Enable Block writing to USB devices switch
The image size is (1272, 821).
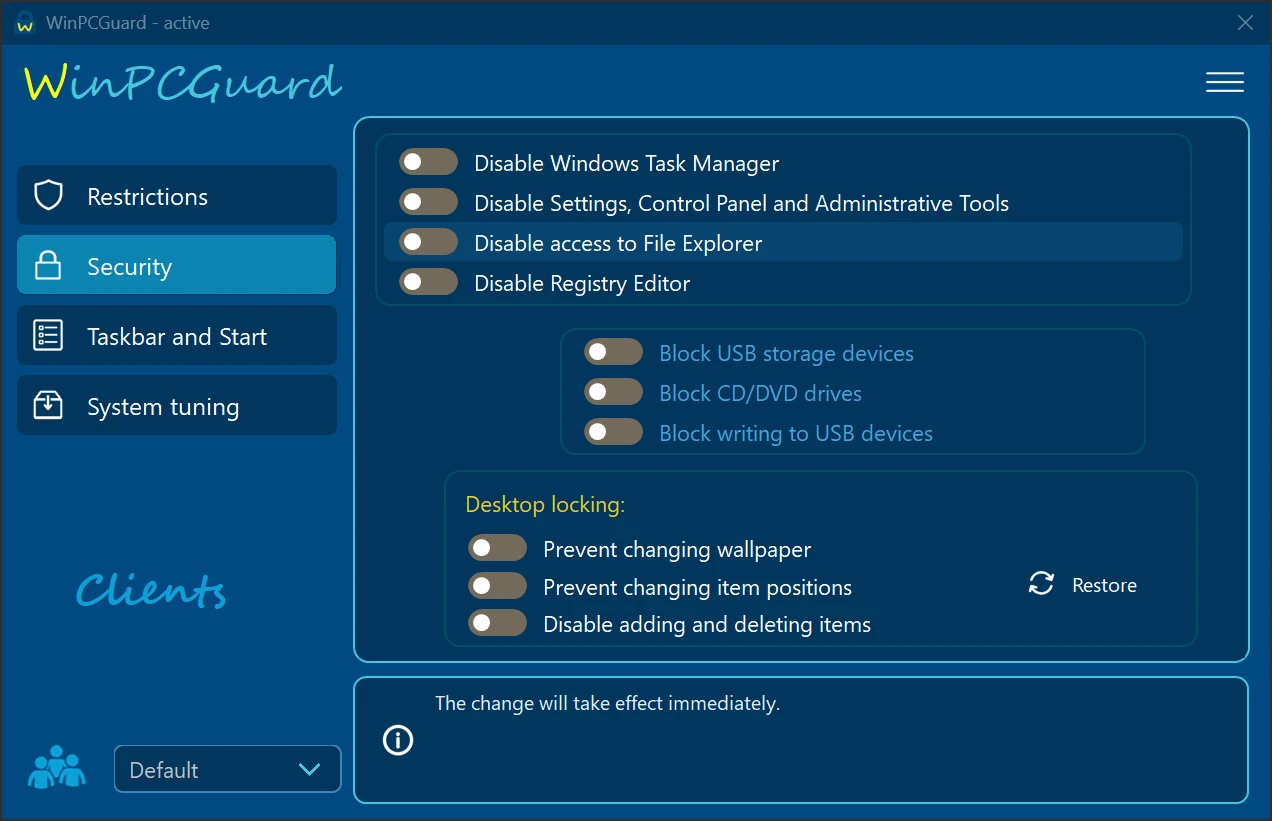(x=613, y=432)
